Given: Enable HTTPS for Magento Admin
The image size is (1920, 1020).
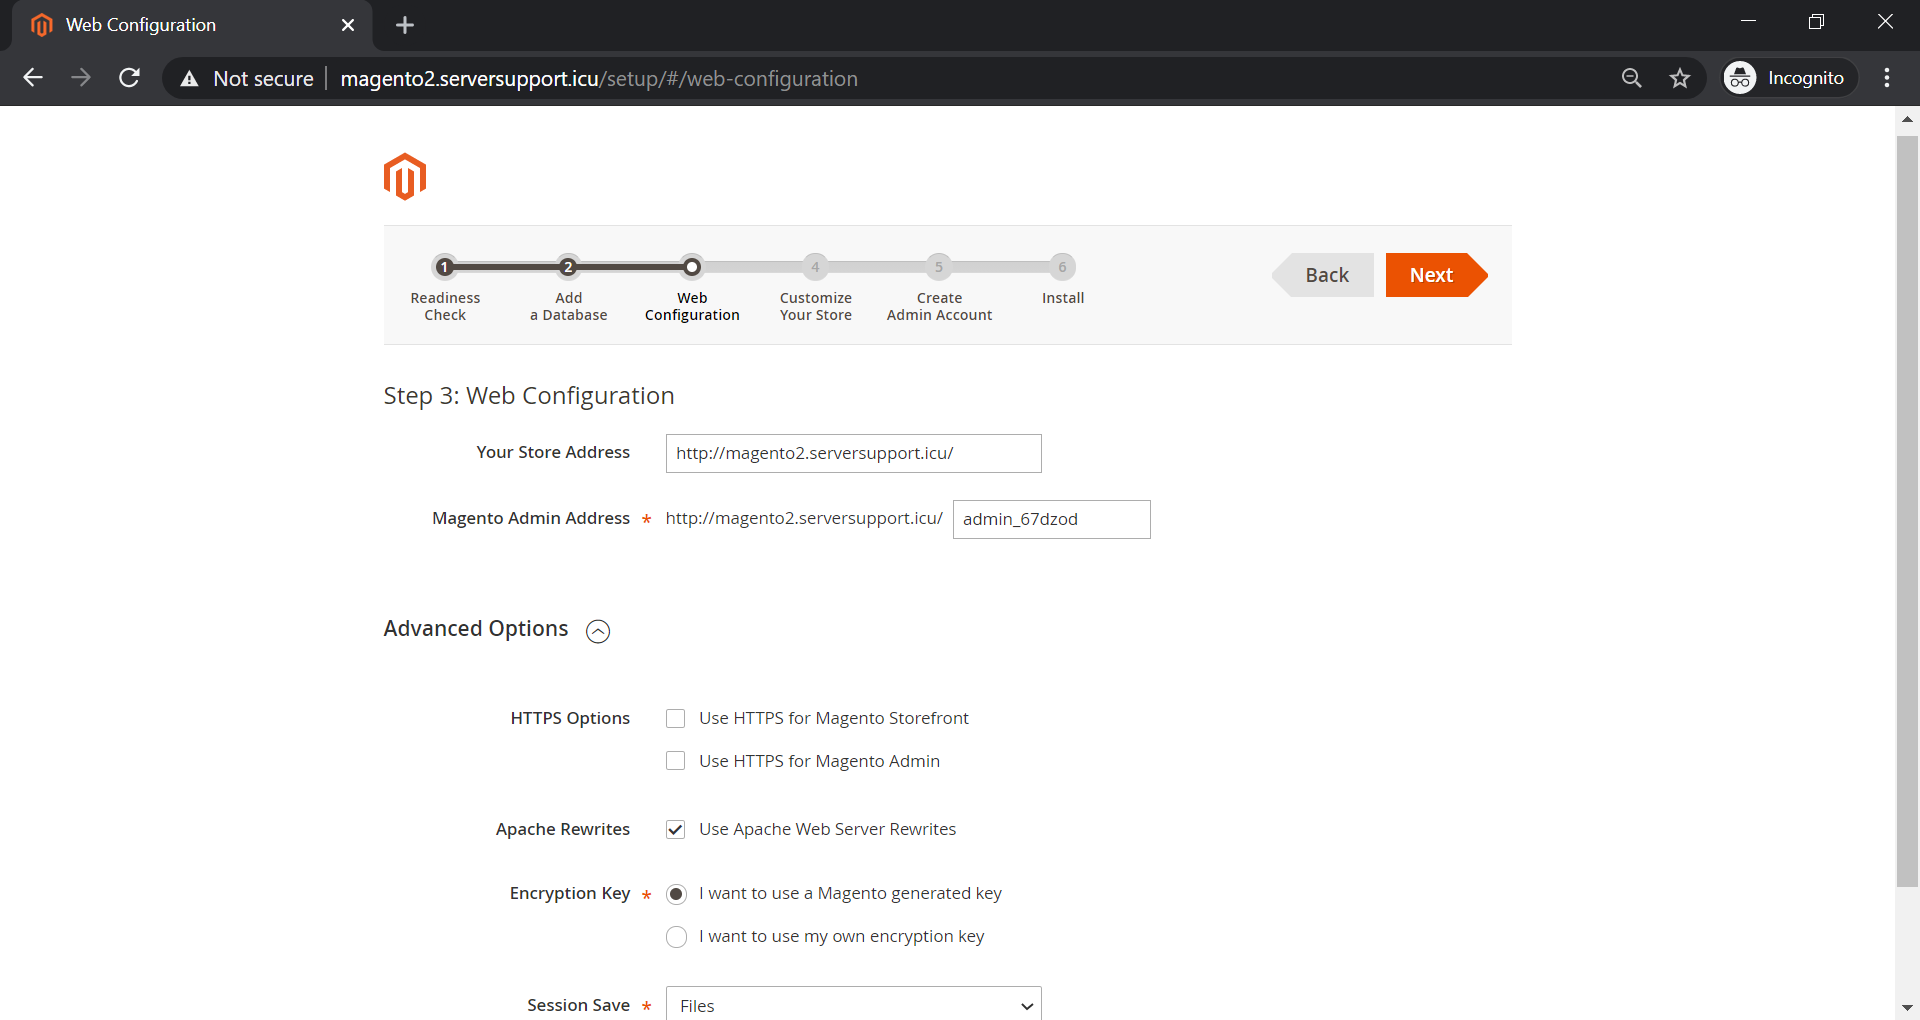Looking at the screenshot, I should (676, 761).
